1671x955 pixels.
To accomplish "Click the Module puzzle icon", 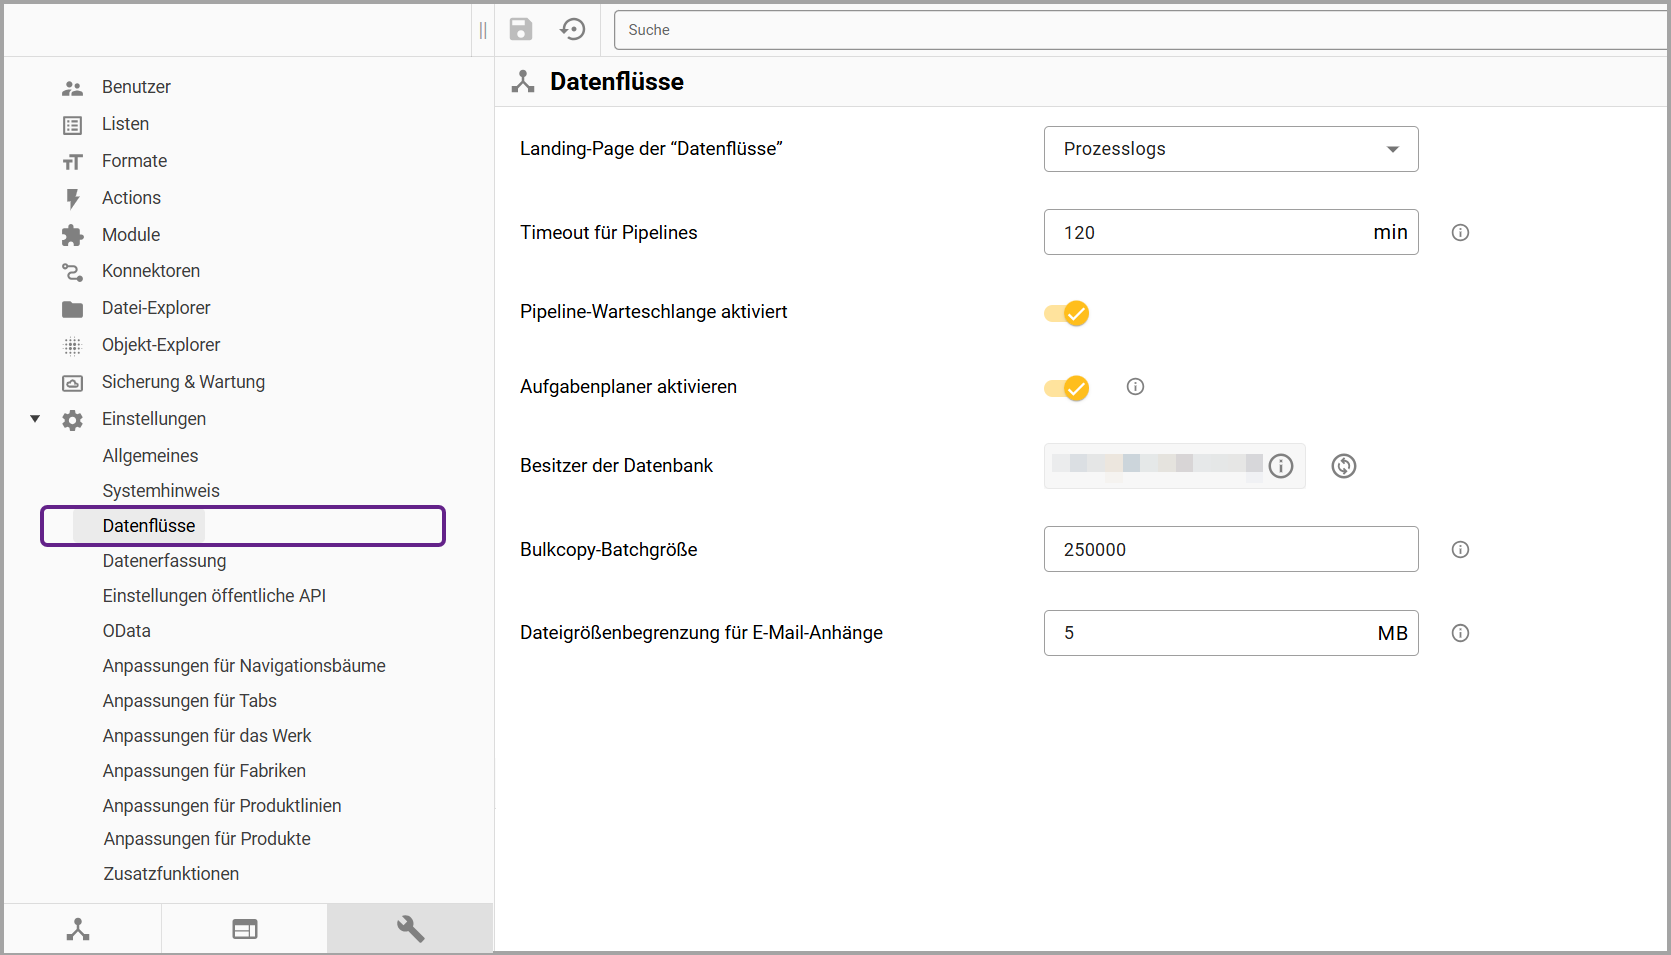I will 72,235.
